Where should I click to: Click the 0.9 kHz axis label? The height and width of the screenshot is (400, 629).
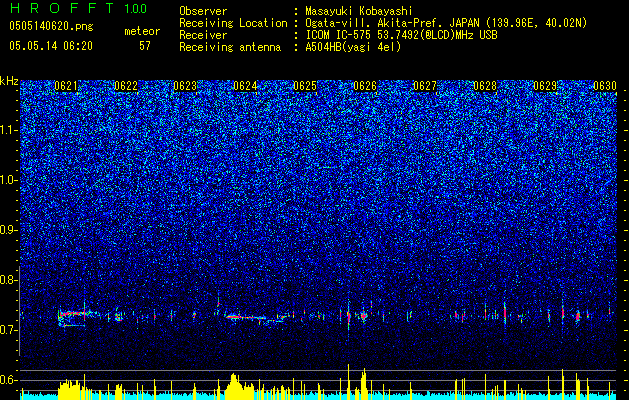9,230
